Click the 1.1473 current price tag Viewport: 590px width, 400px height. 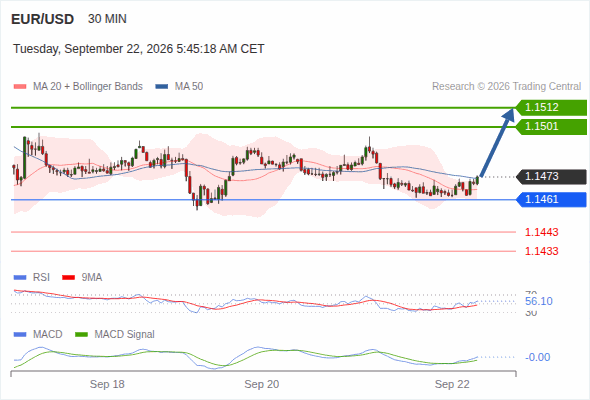pyautogui.click(x=551, y=176)
